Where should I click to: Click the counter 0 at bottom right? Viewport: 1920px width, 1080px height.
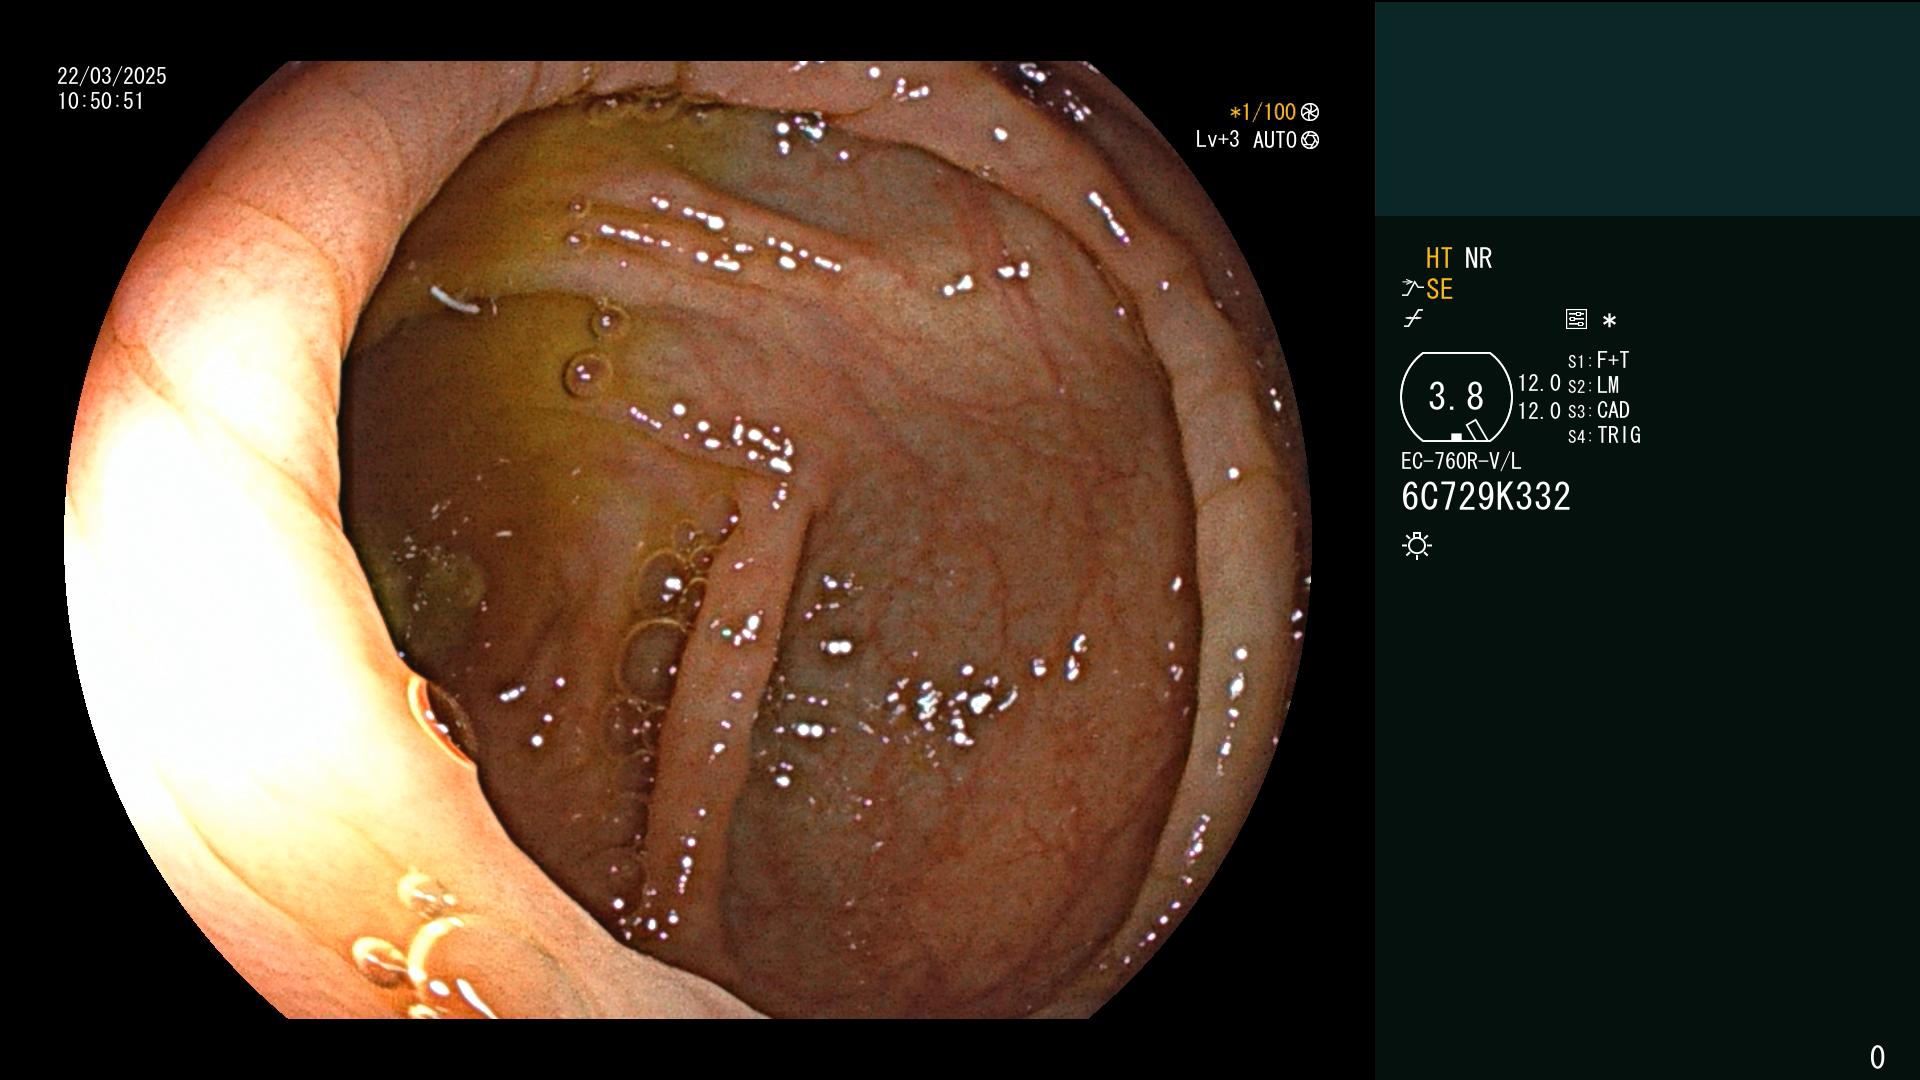click(x=1877, y=1057)
